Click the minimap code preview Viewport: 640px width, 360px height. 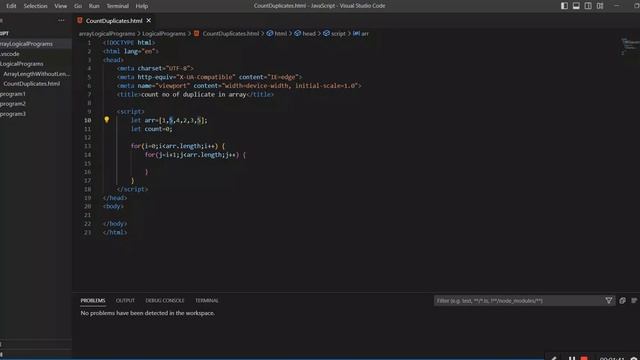pos(630,46)
